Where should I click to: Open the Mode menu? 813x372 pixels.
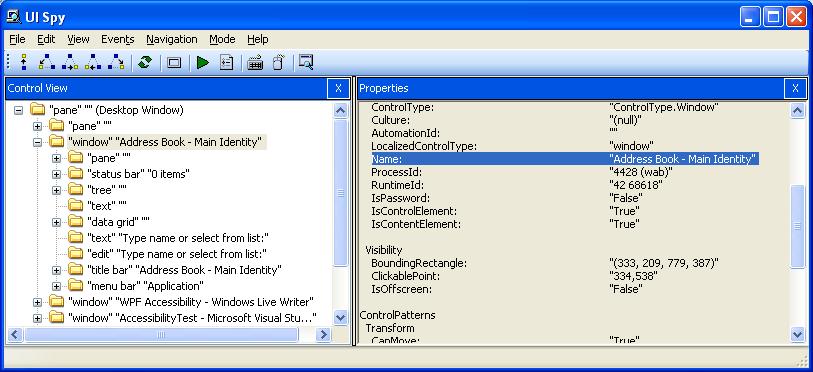222,39
